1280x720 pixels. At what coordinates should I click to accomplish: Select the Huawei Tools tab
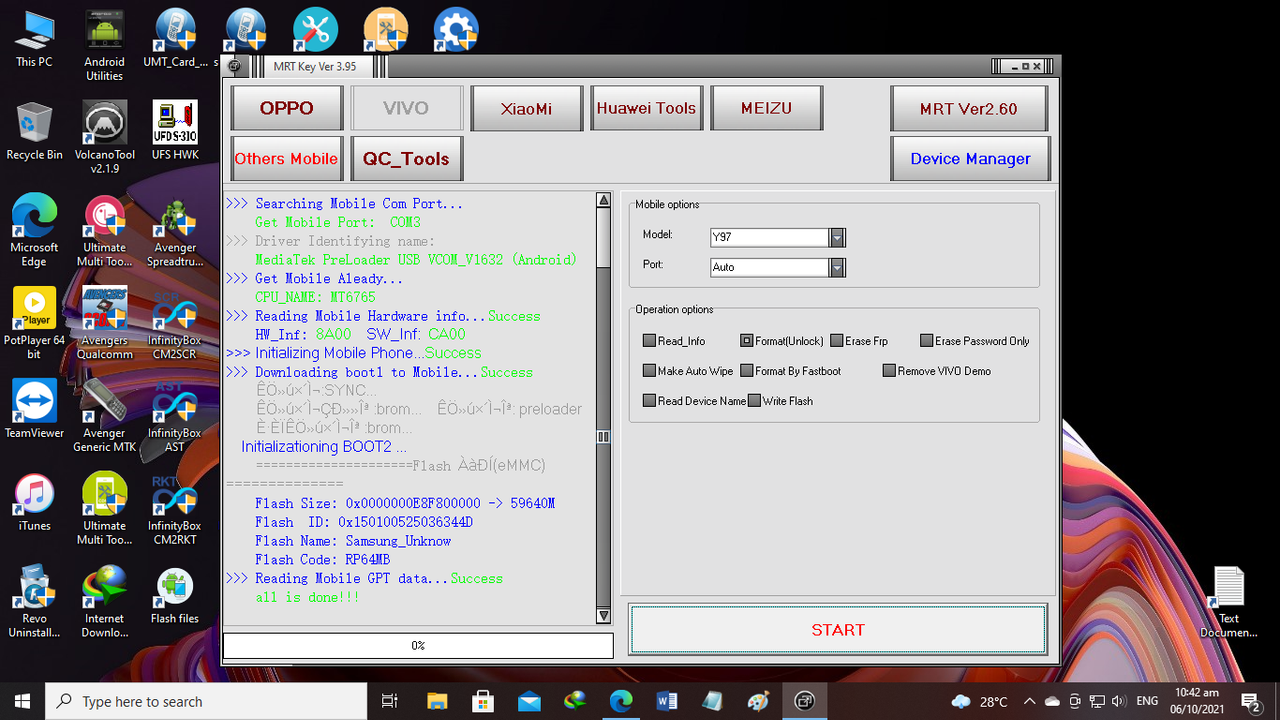point(646,108)
